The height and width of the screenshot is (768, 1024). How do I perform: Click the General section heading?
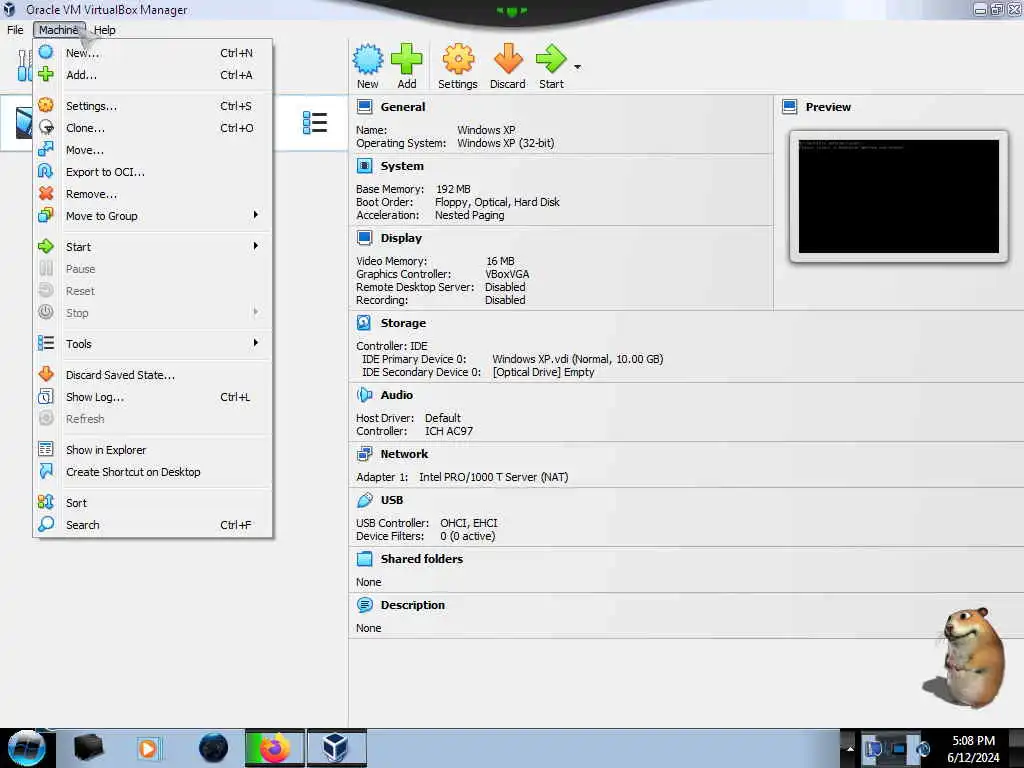pyautogui.click(x=403, y=107)
